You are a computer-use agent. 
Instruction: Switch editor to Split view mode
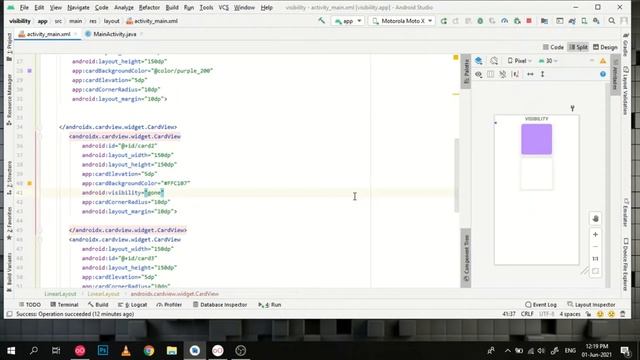point(578,47)
